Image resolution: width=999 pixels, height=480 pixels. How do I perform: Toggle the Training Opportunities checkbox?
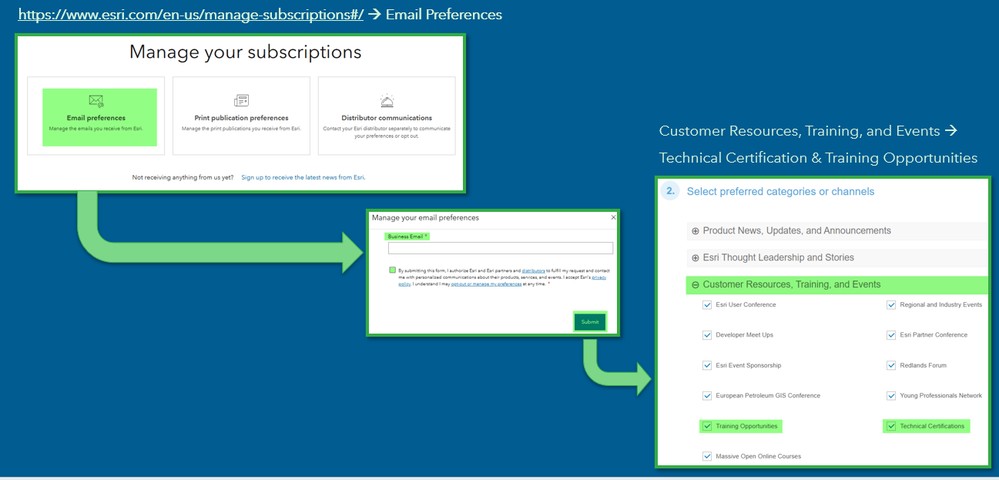coord(707,426)
